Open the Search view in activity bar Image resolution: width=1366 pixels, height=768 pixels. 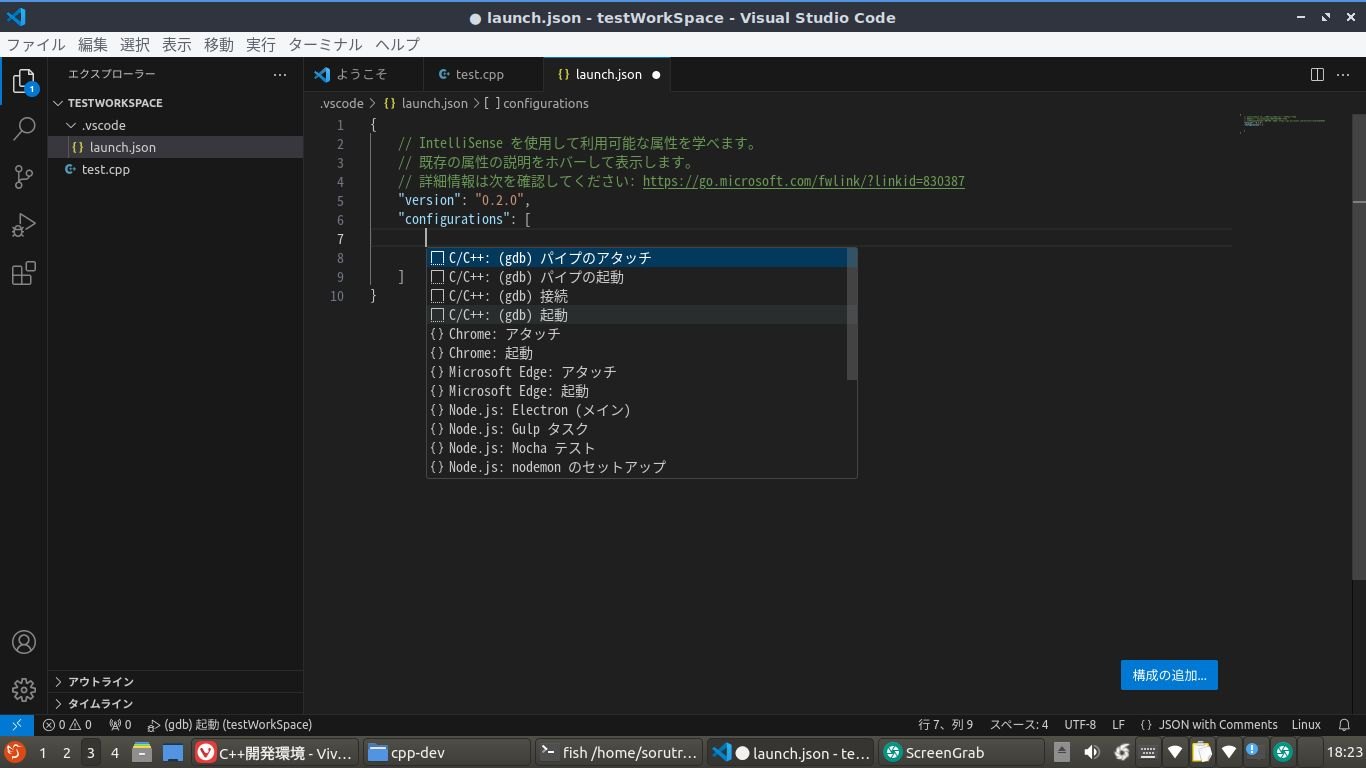tap(24, 129)
